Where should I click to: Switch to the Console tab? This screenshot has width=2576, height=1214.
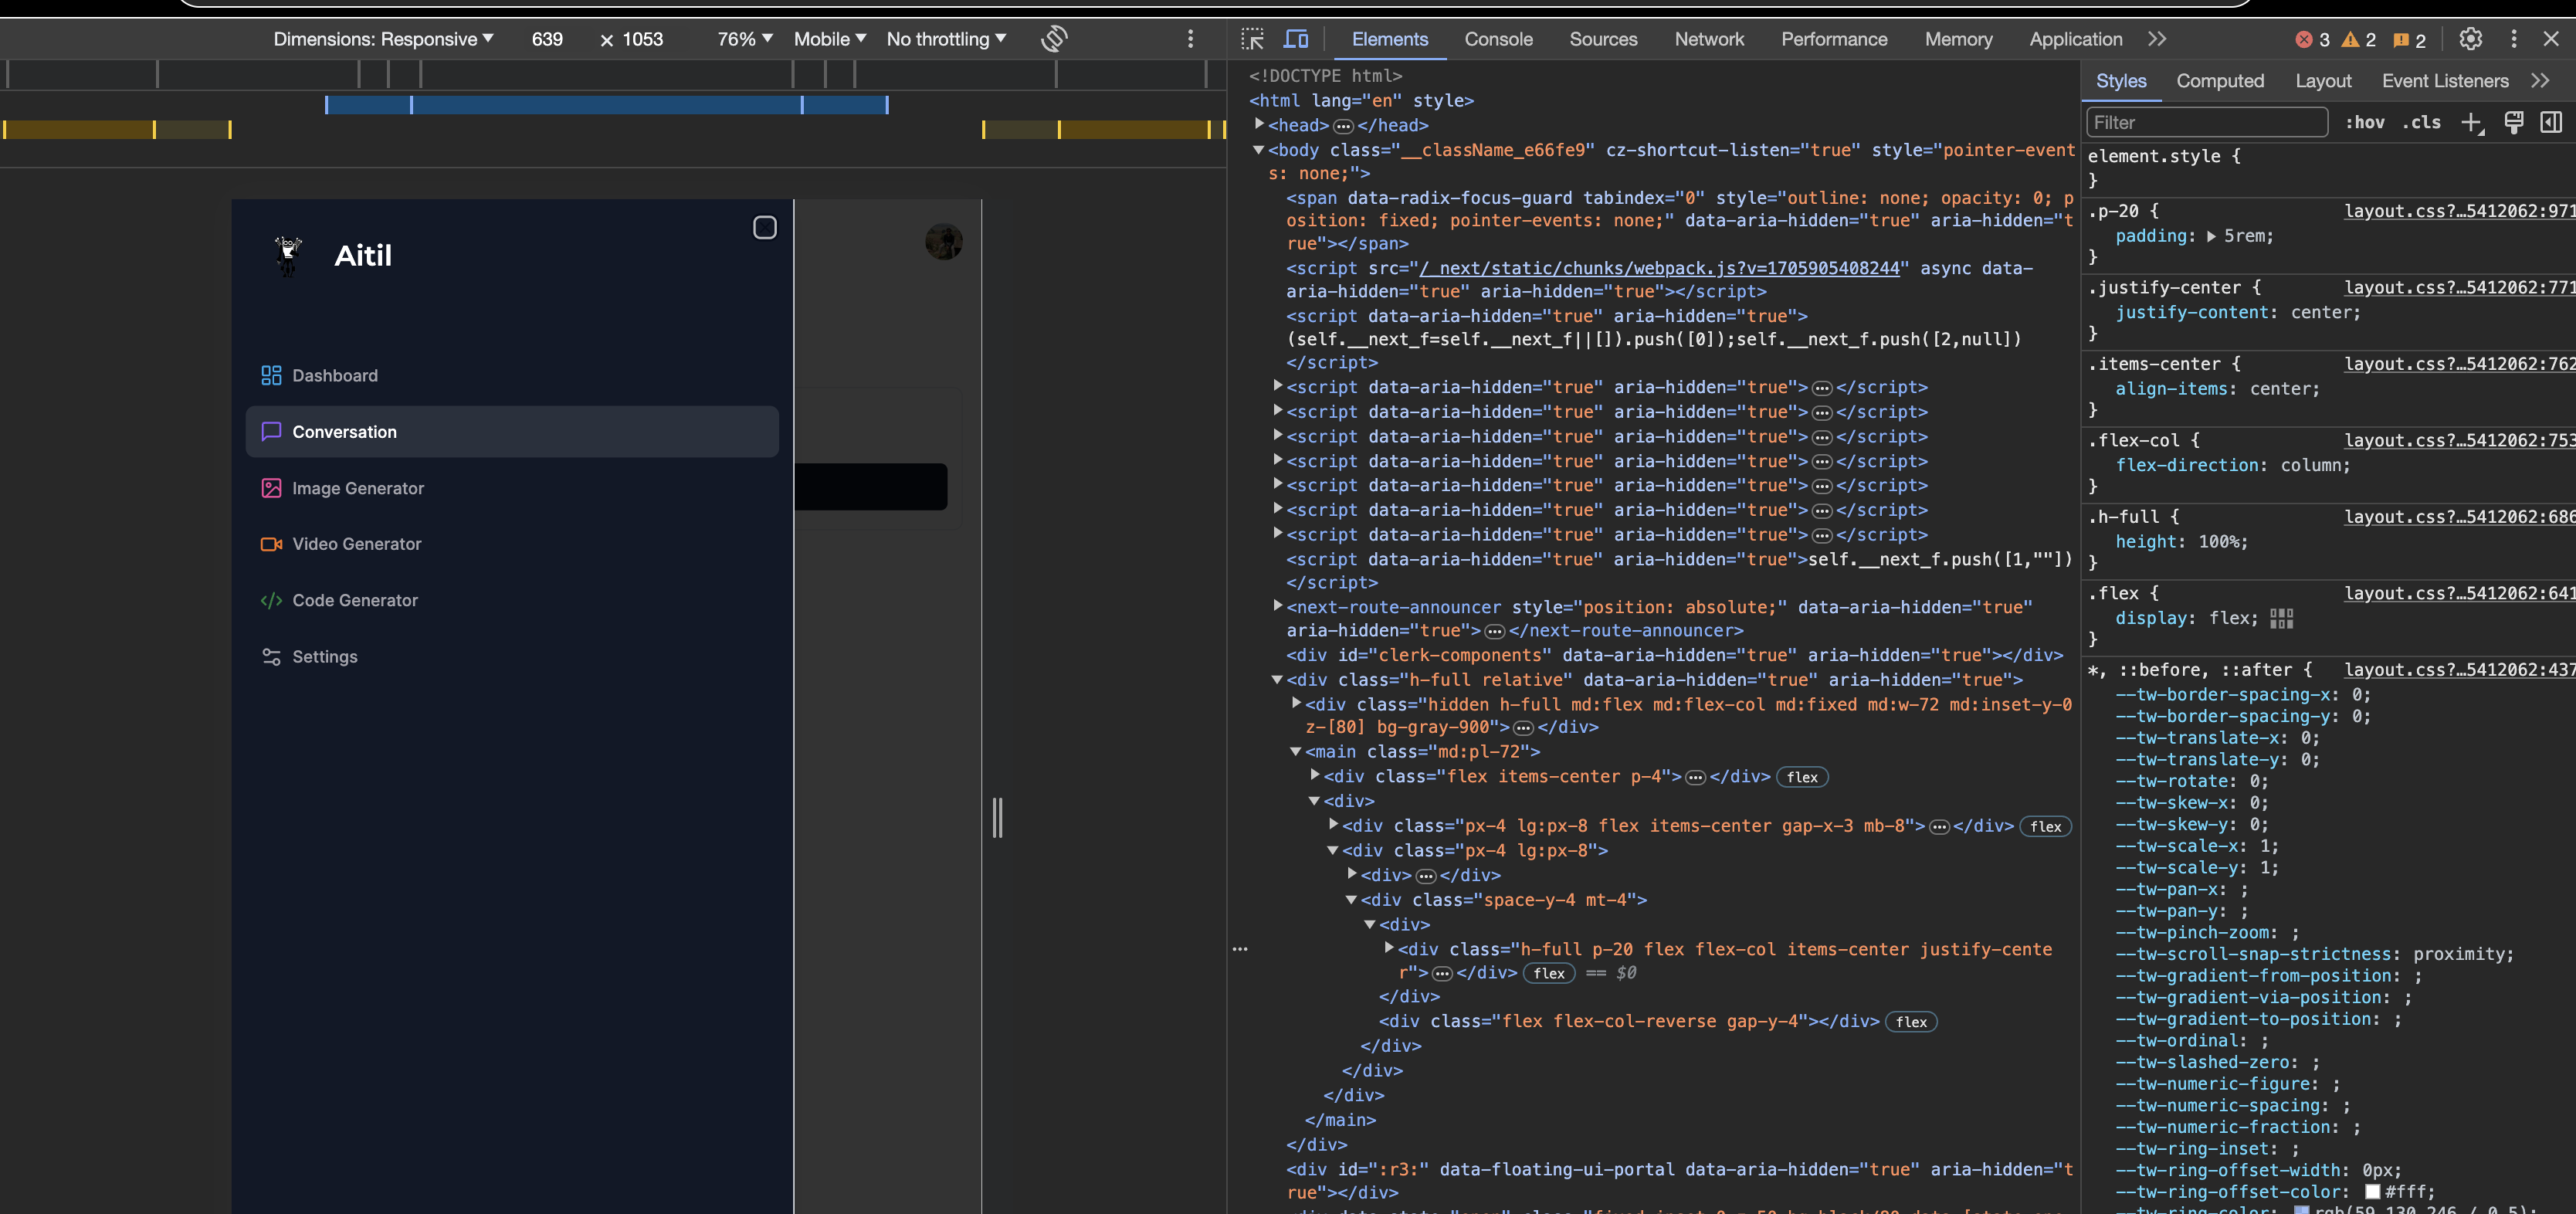coord(1497,39)
